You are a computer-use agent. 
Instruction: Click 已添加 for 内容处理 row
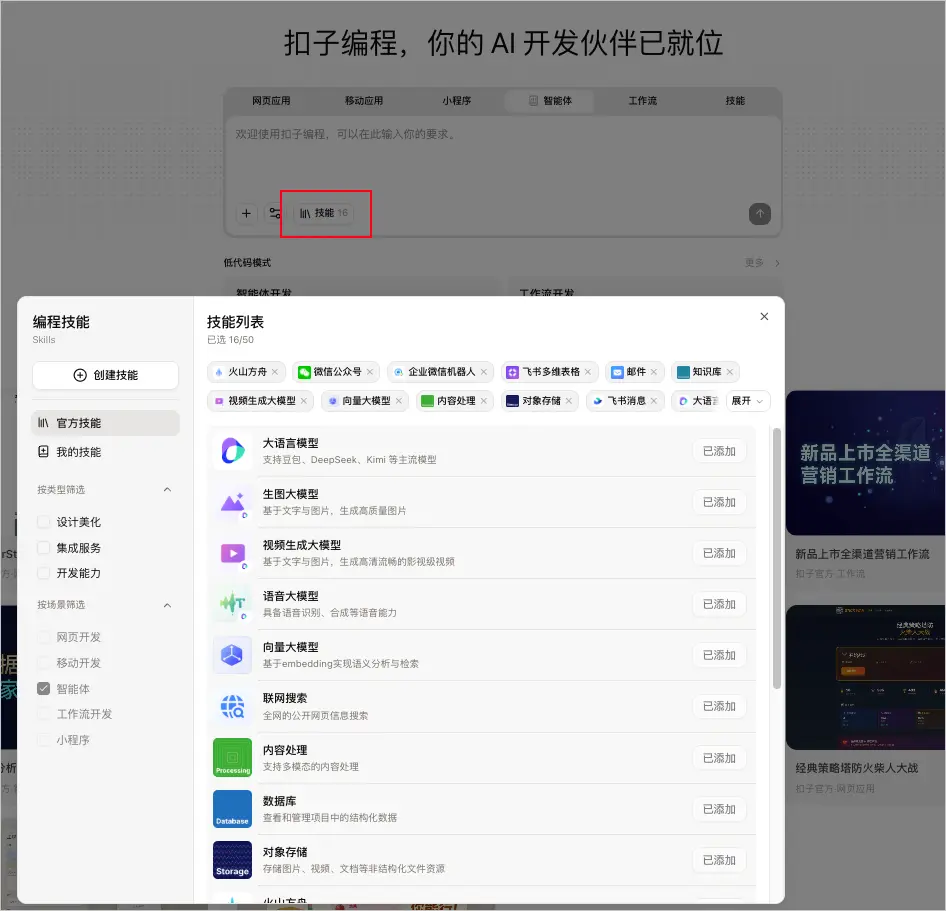point(719,758)
